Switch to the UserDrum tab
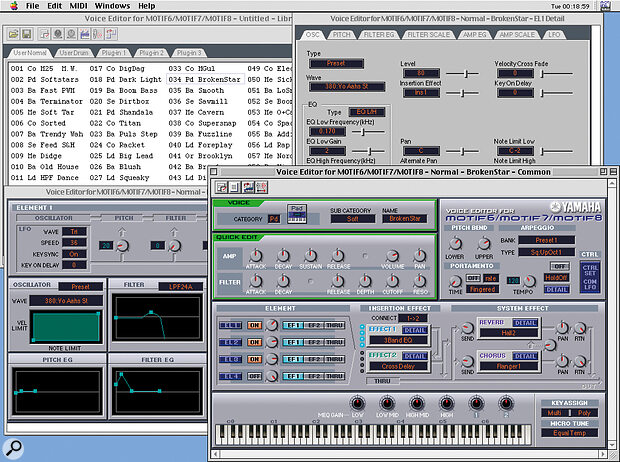 (x=74, y=53)
